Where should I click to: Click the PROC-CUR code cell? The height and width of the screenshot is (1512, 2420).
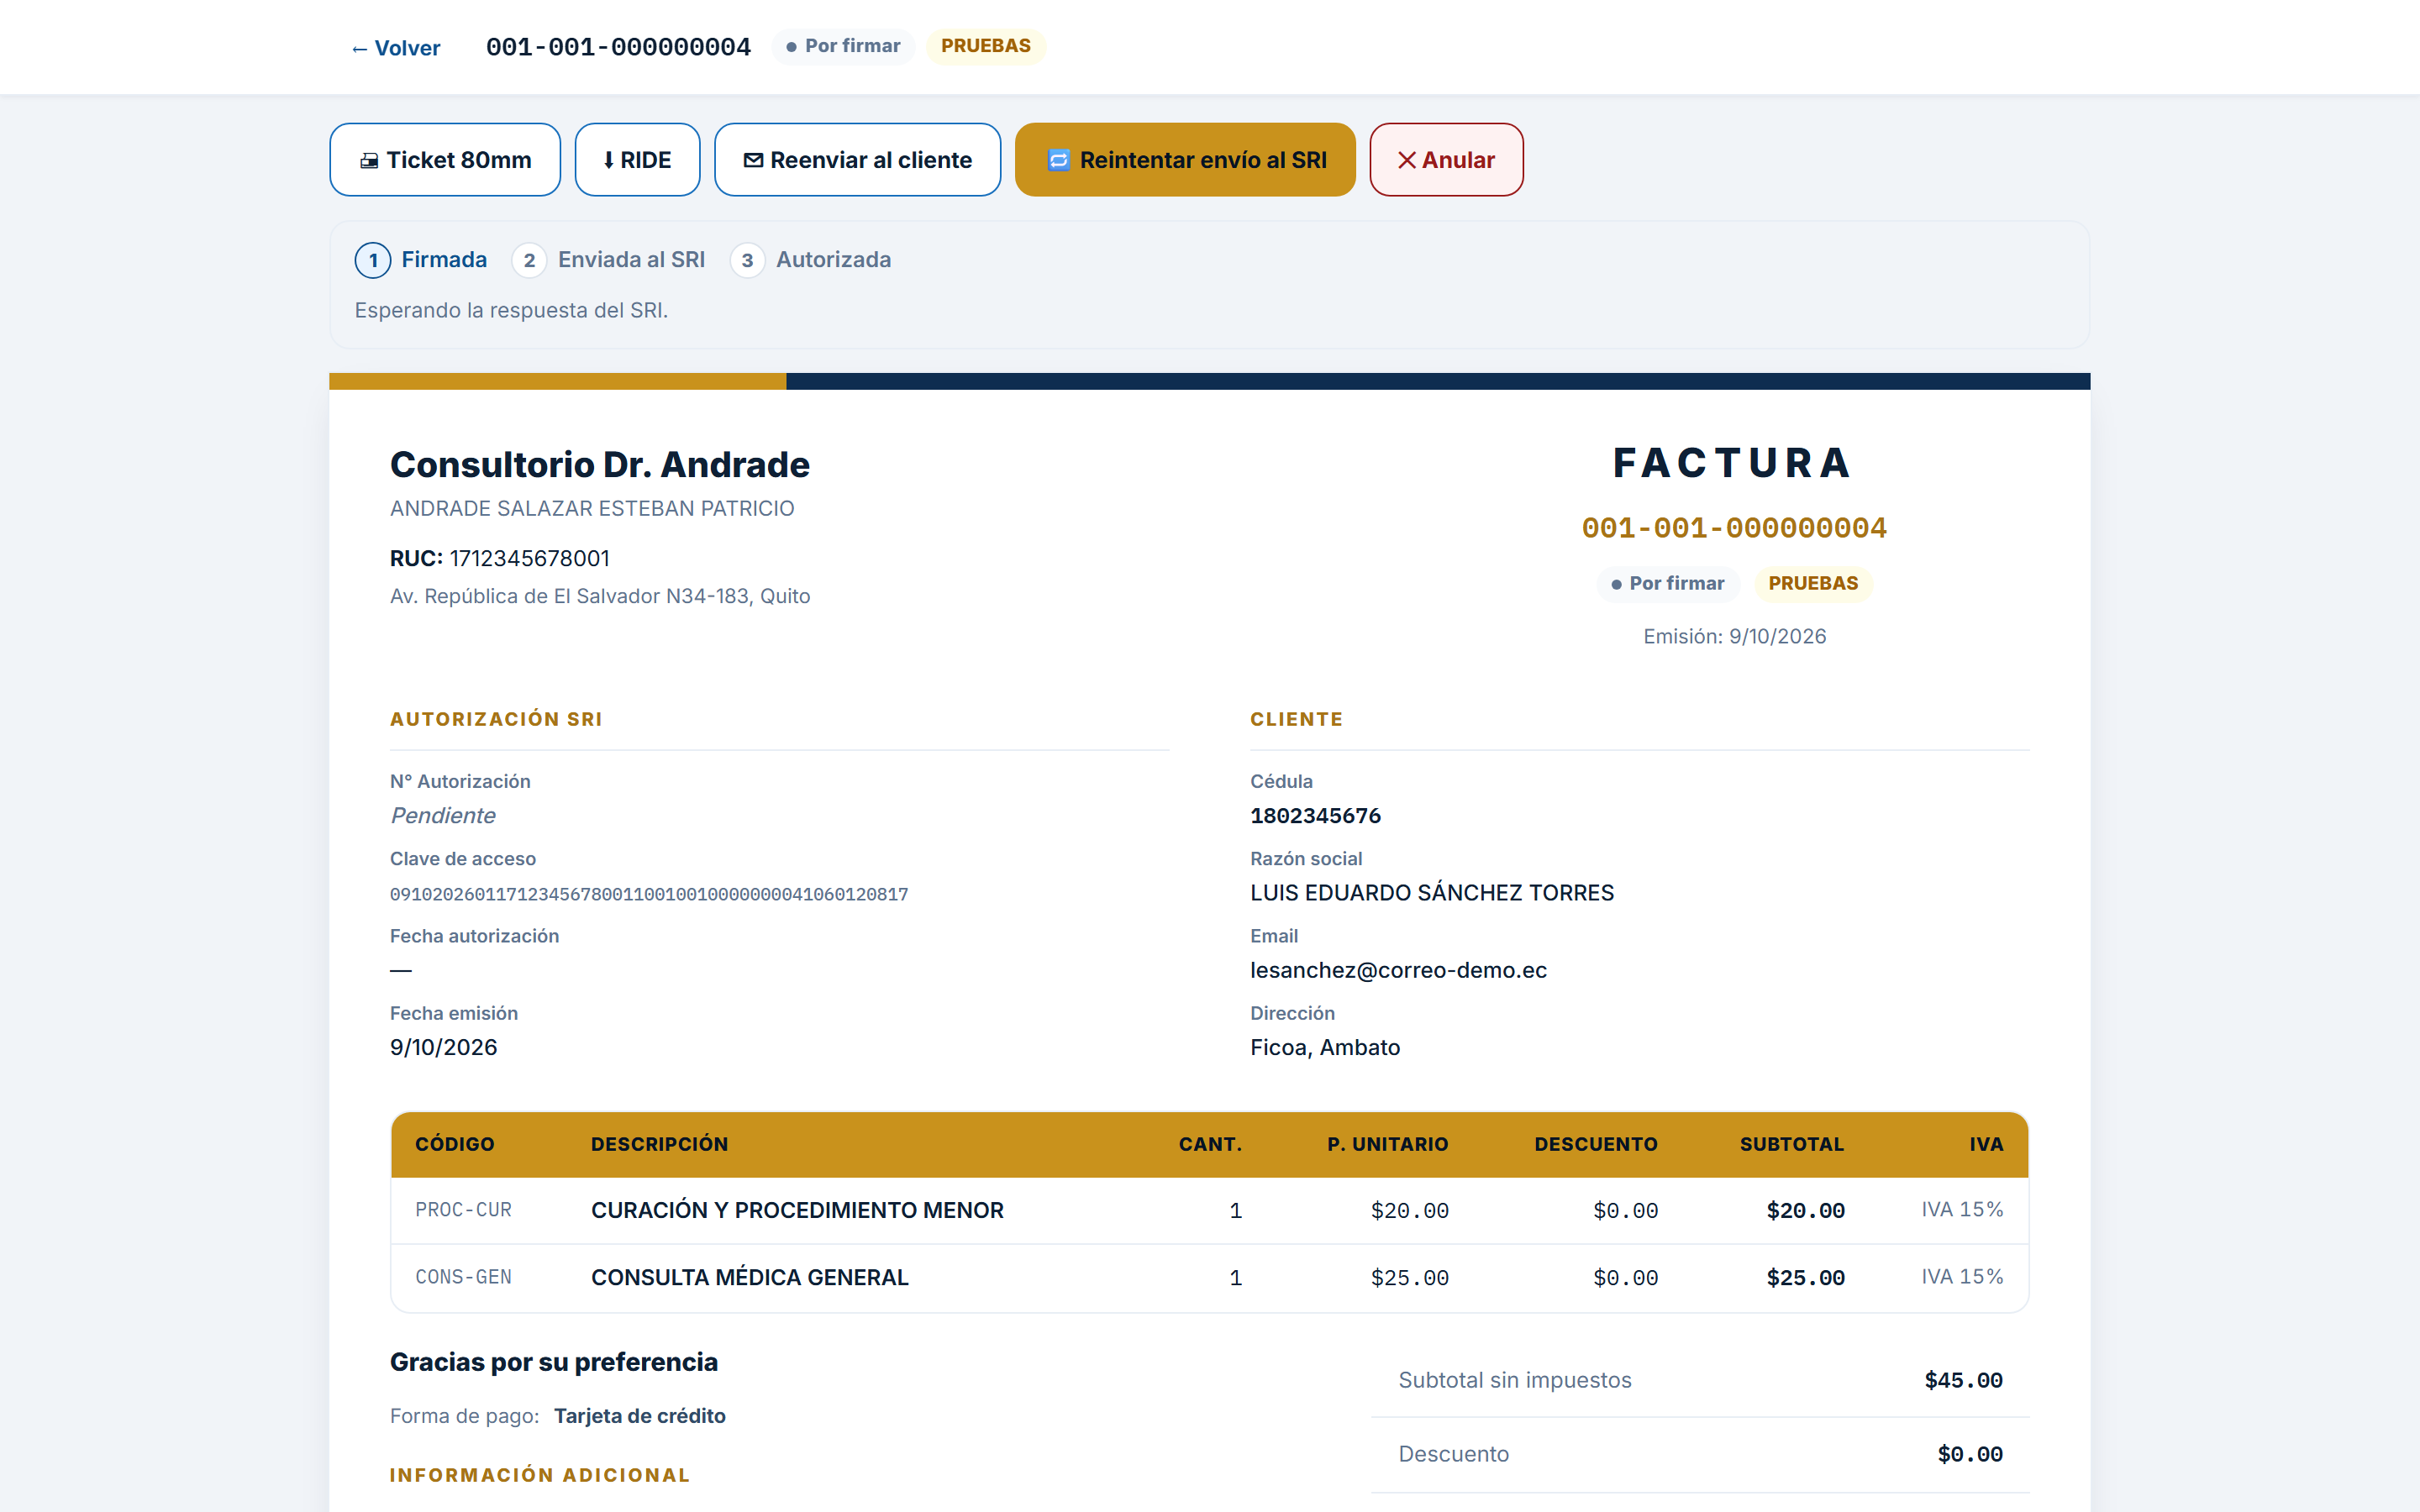tap(463, 1210)
